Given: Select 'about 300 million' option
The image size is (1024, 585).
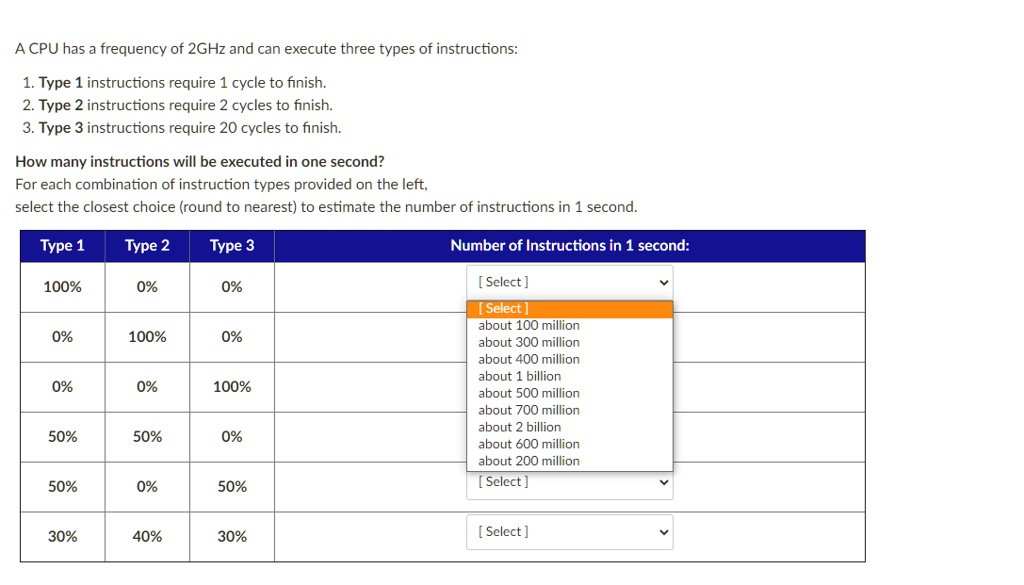Looking at the screenshot, I should pos(569,342).
